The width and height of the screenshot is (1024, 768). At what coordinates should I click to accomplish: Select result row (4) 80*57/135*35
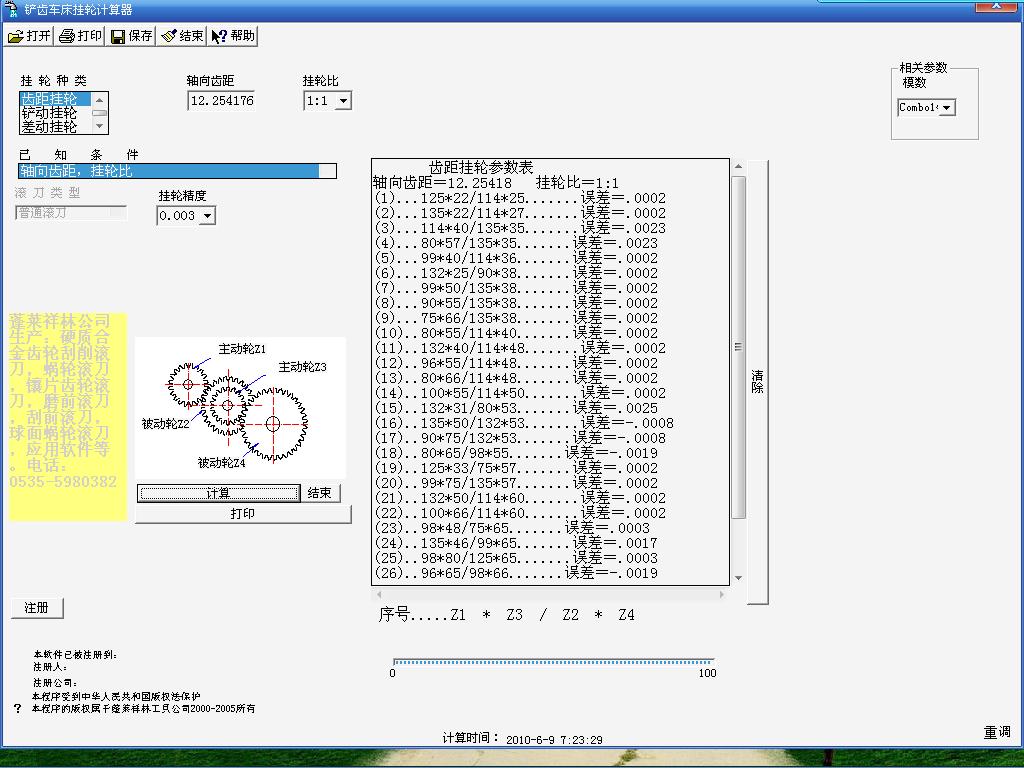516,243
